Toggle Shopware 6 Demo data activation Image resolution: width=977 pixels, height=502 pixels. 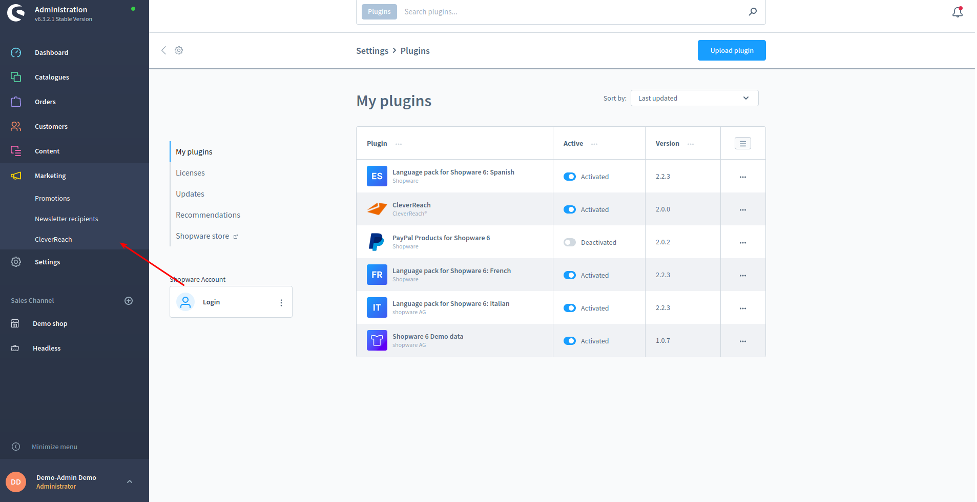pyautogui.click(x=570, y=341)
